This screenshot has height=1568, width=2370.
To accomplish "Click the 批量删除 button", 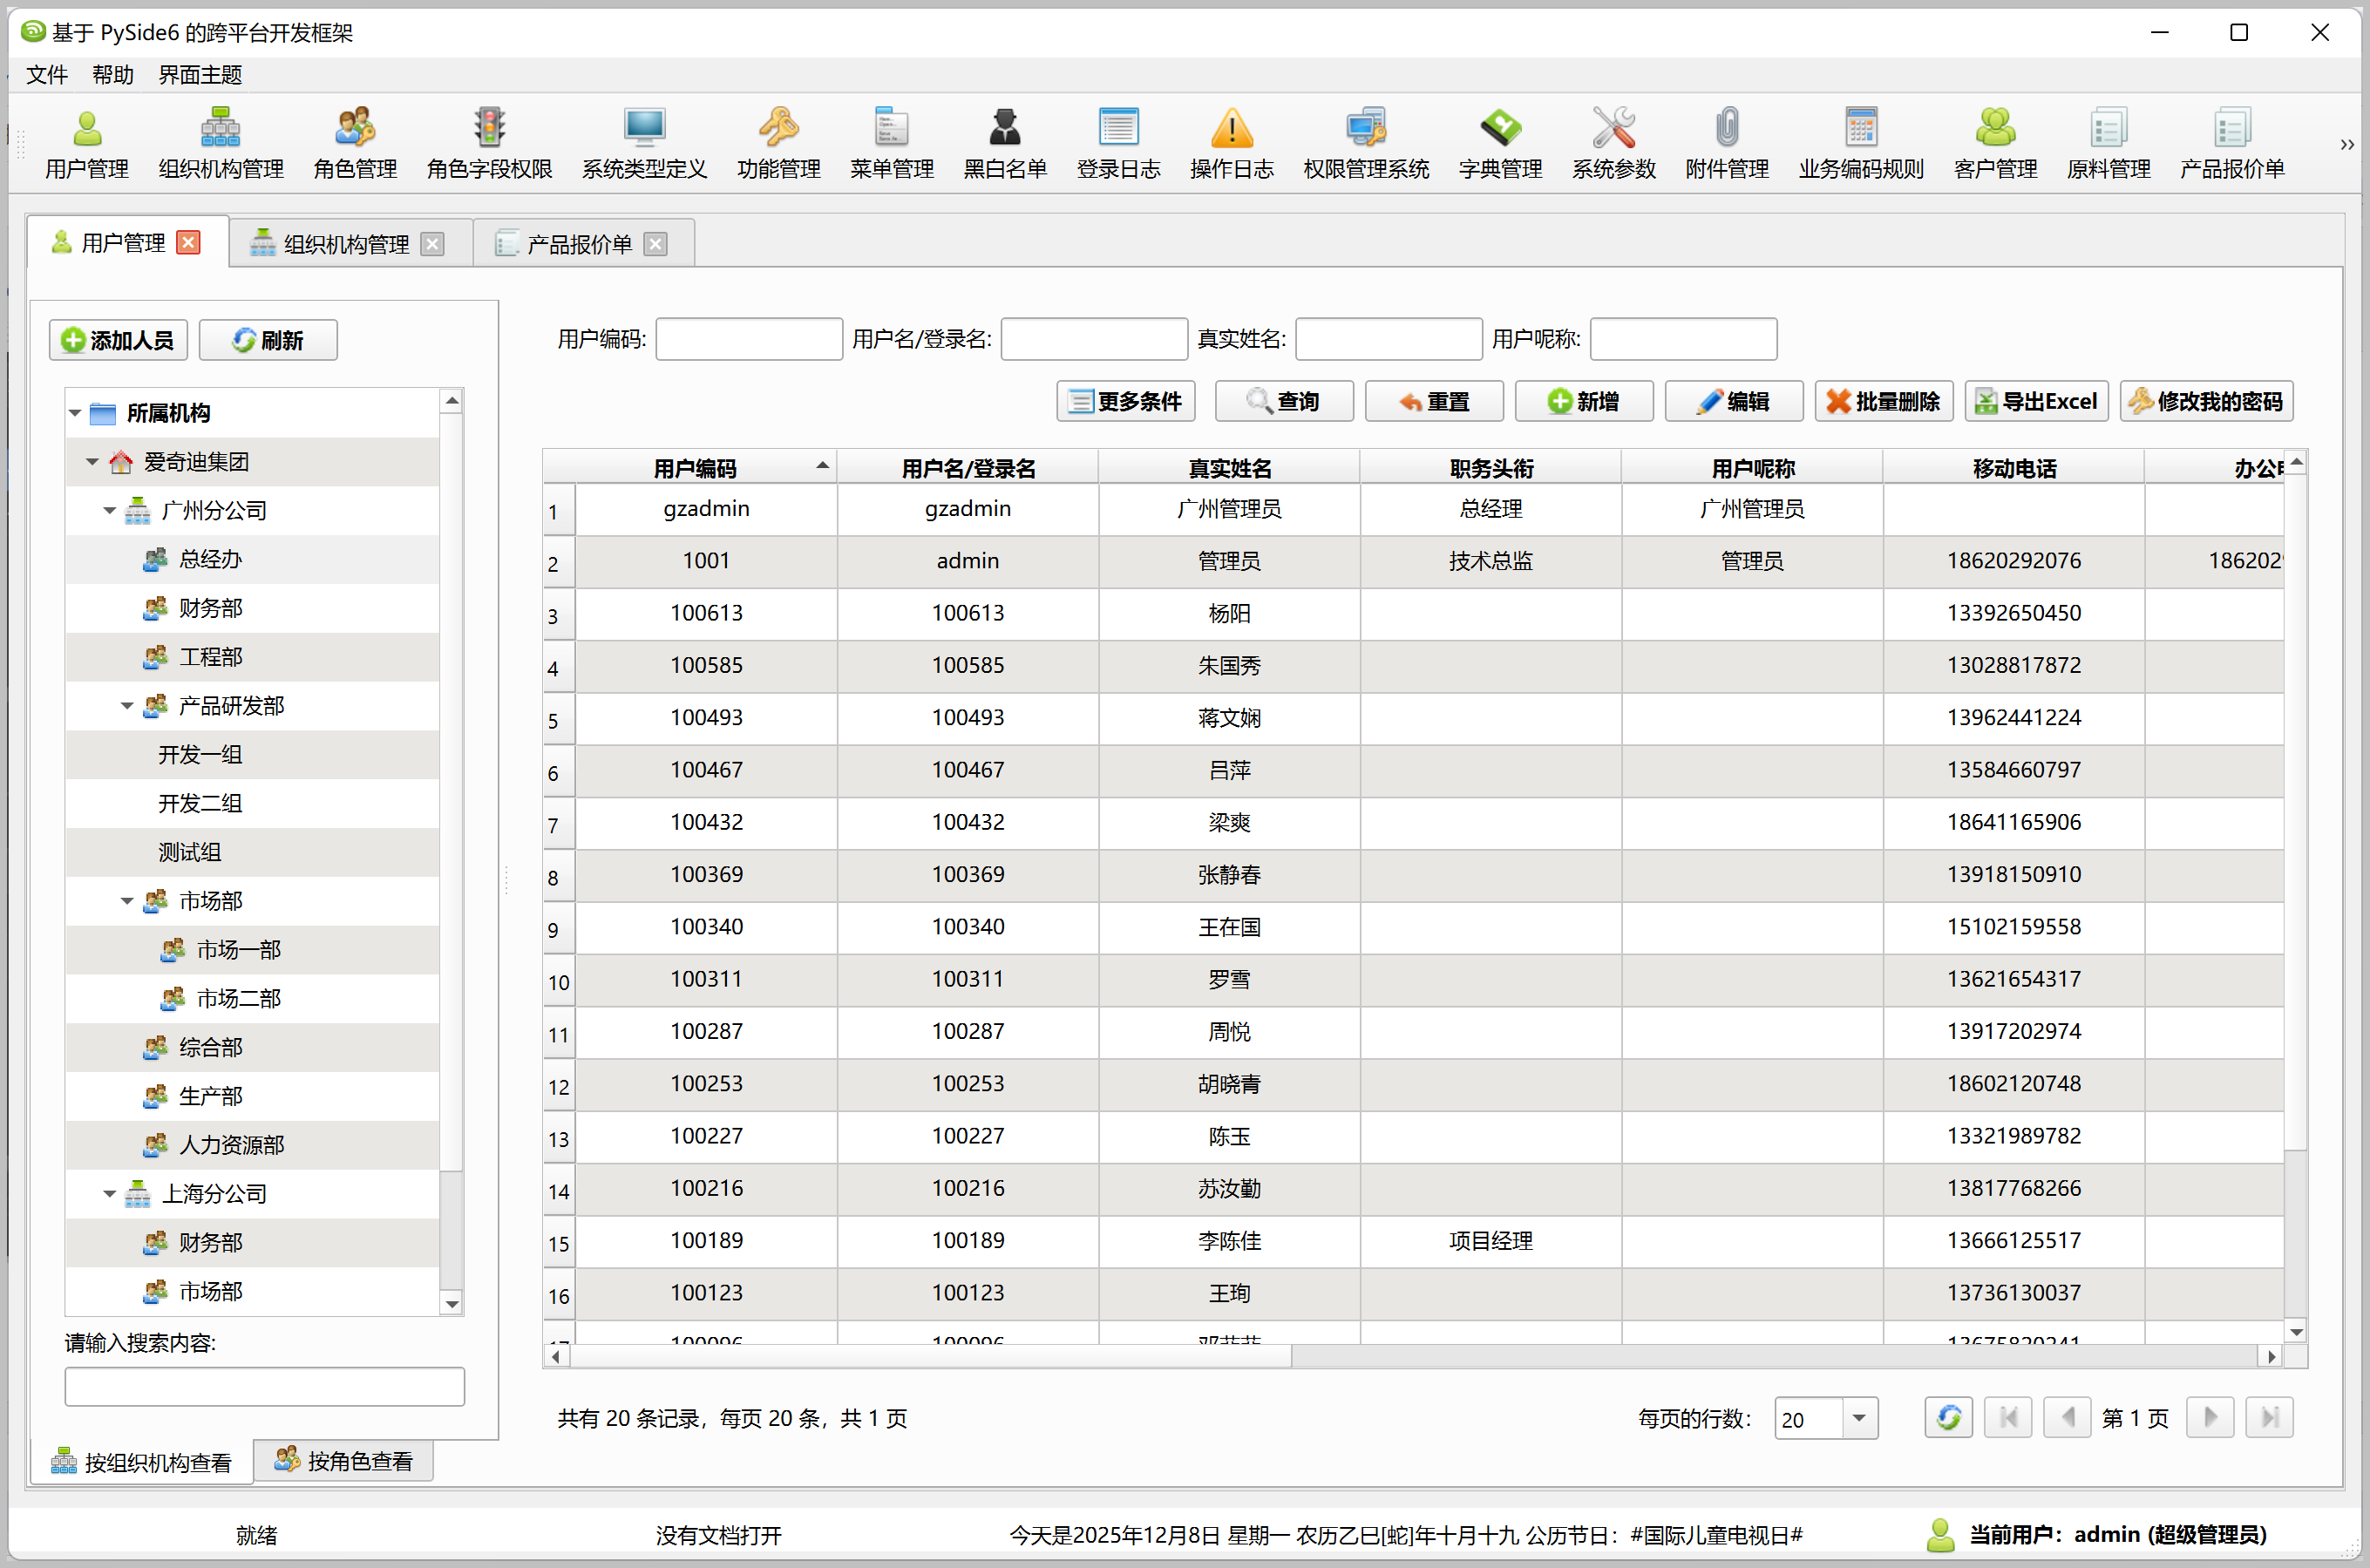I will pyautogui.click(x=1883, y=401).
